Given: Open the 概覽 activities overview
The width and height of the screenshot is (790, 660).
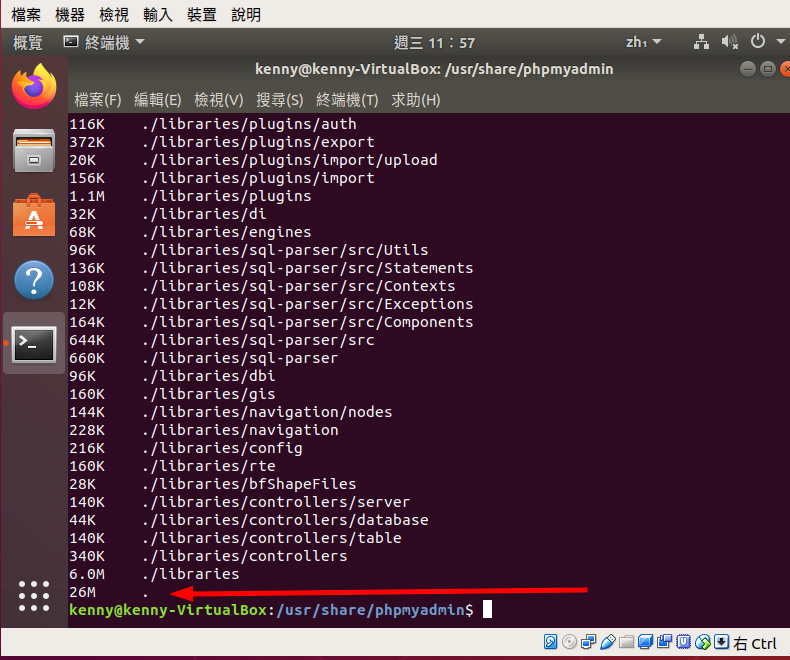Looking at the screenshot, I should tap(27, 43).
